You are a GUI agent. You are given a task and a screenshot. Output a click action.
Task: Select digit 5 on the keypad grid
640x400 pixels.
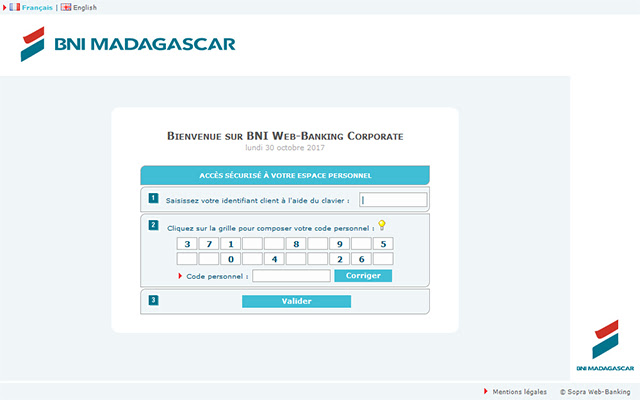(x=383, y=244)
